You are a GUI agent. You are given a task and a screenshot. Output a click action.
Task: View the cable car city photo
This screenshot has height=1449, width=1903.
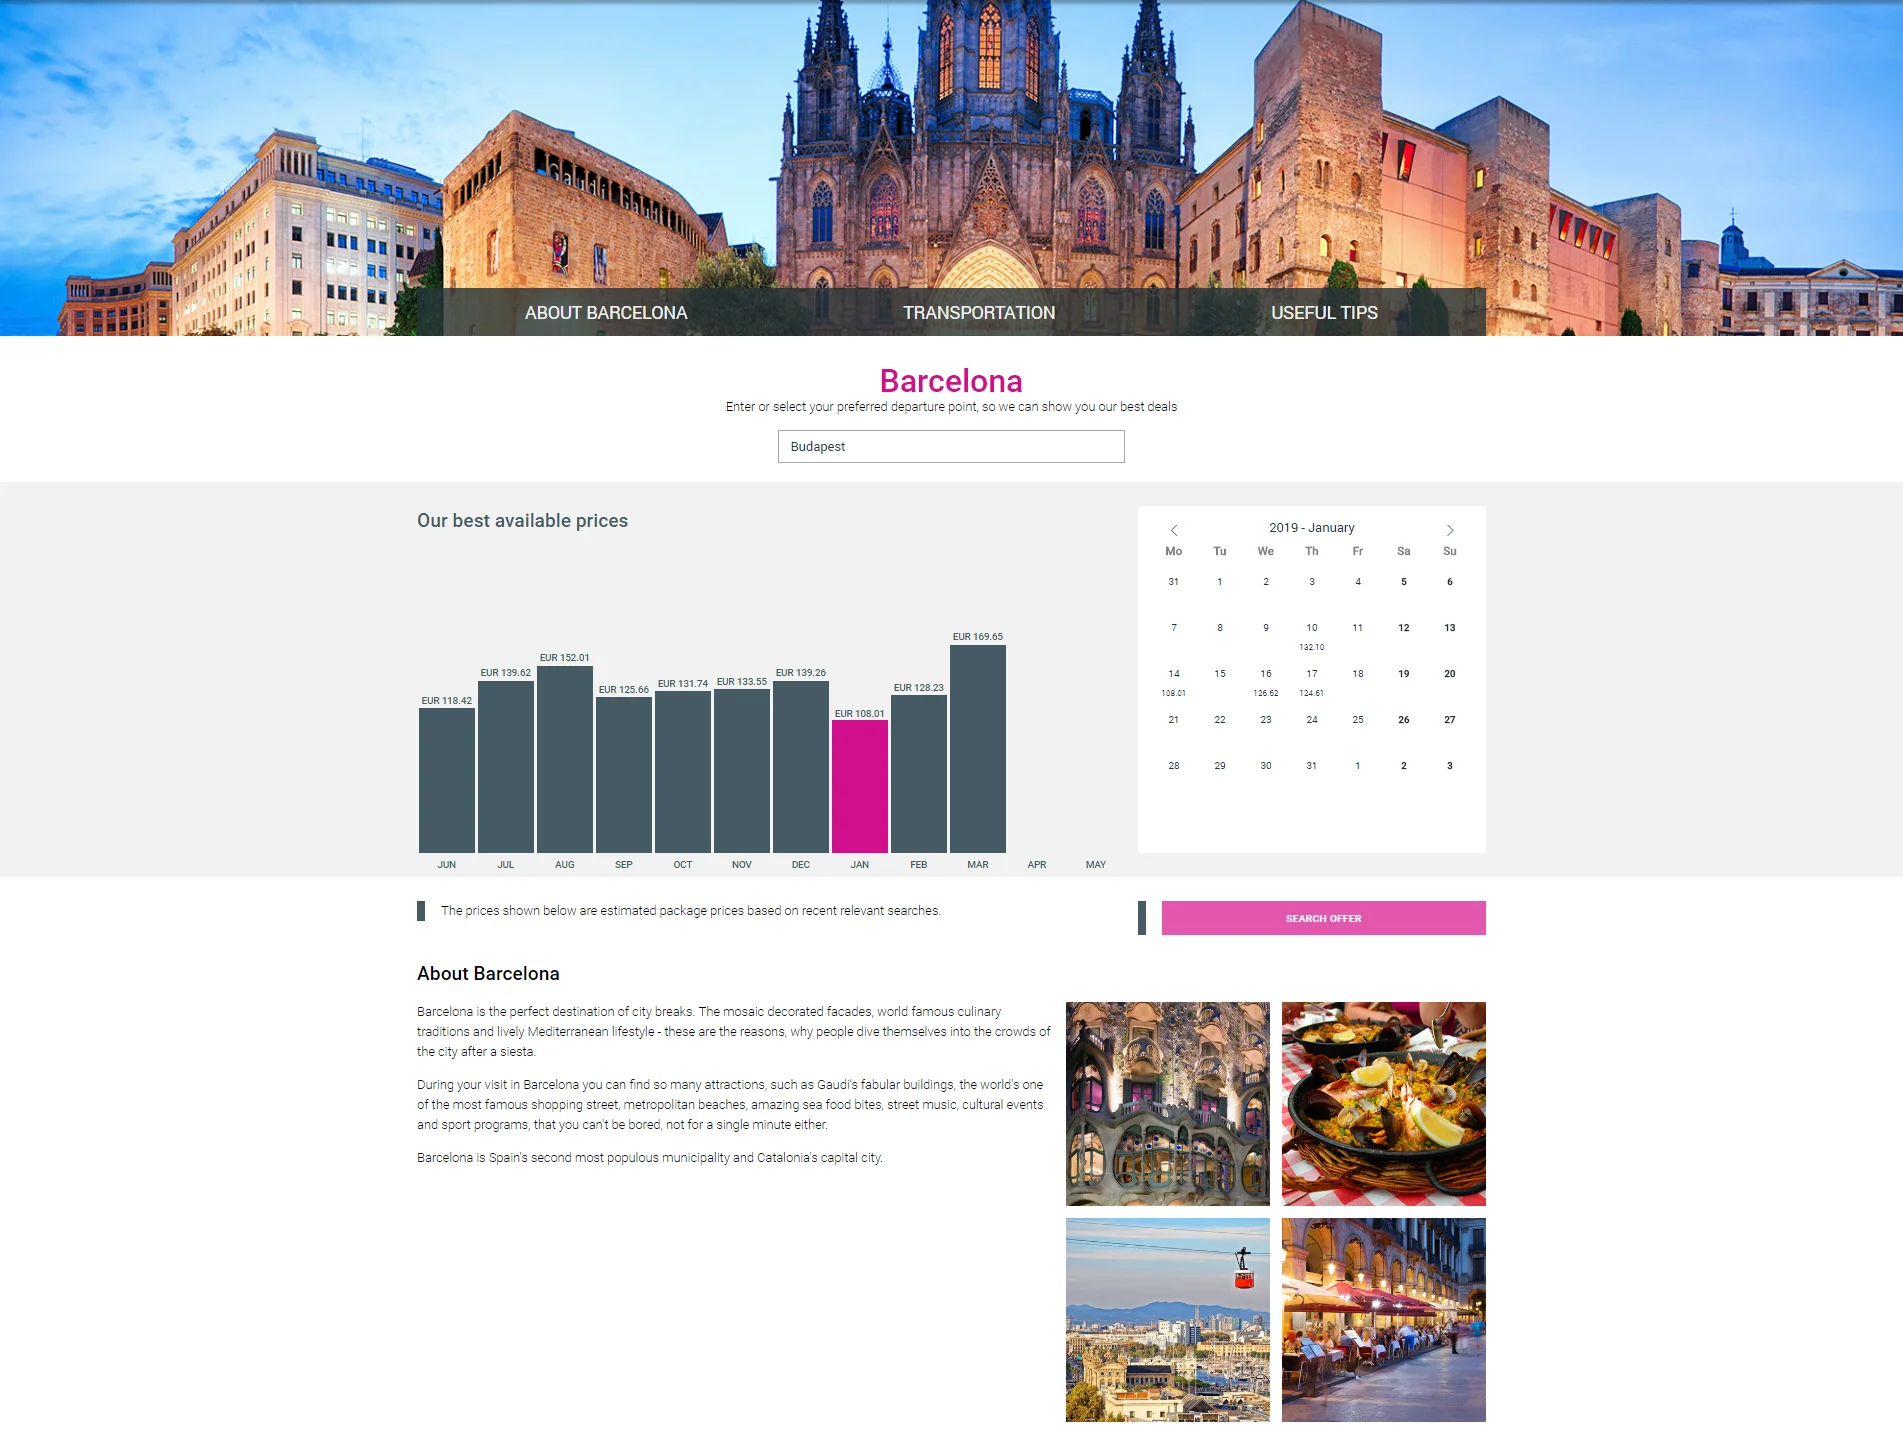point(1167,1320)
